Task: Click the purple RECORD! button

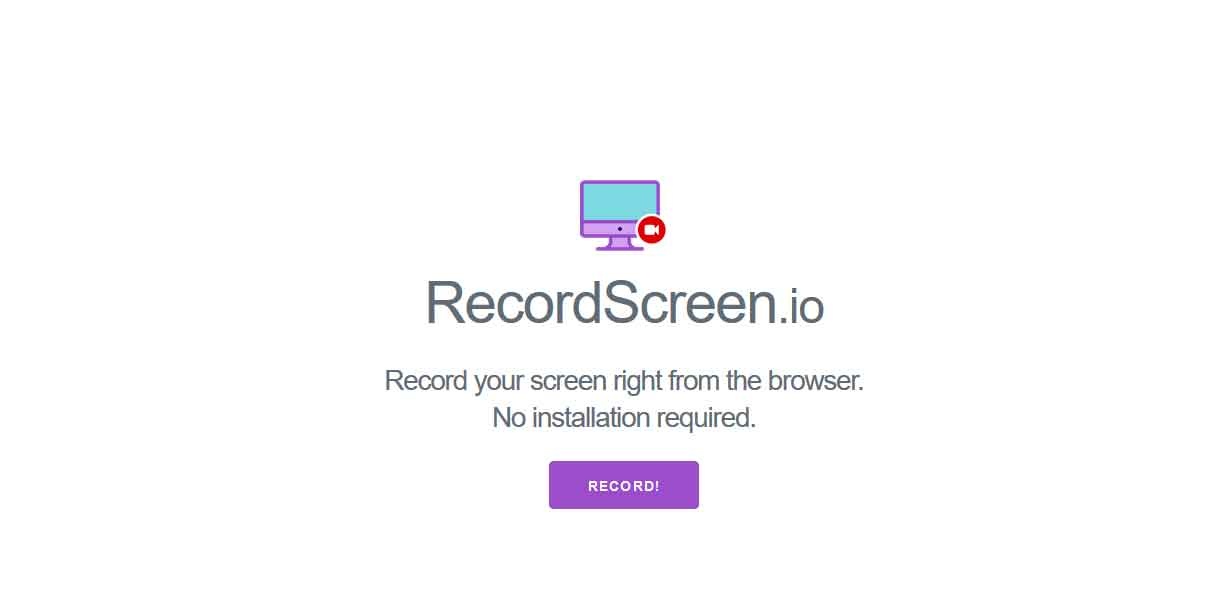Action: 623,485
